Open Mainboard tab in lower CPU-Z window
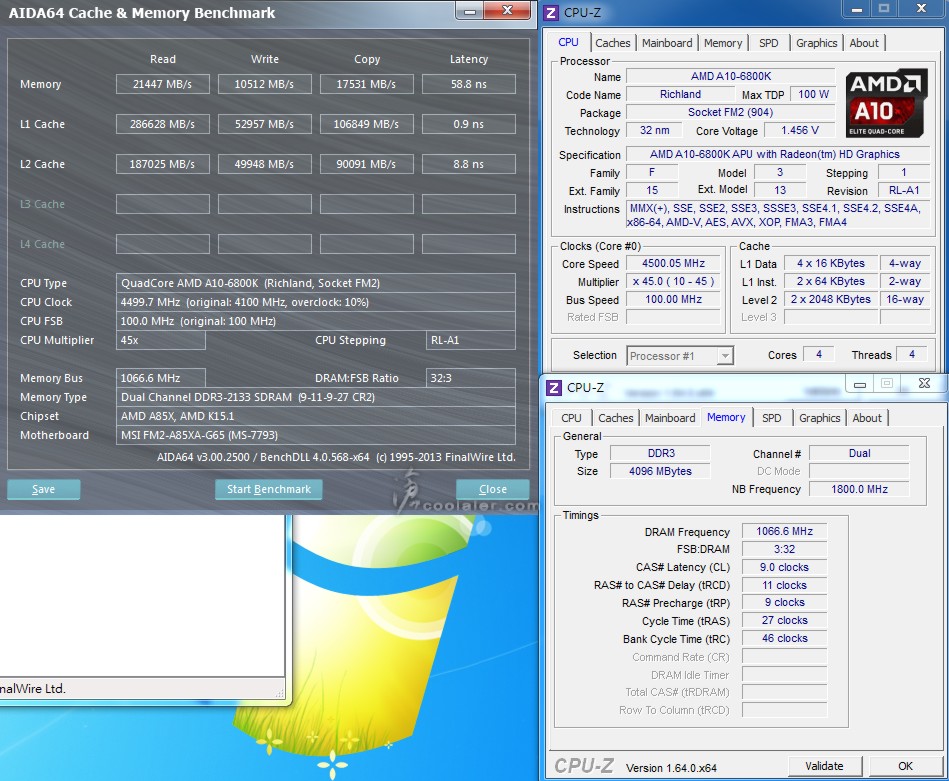 (x=670, y=418)
